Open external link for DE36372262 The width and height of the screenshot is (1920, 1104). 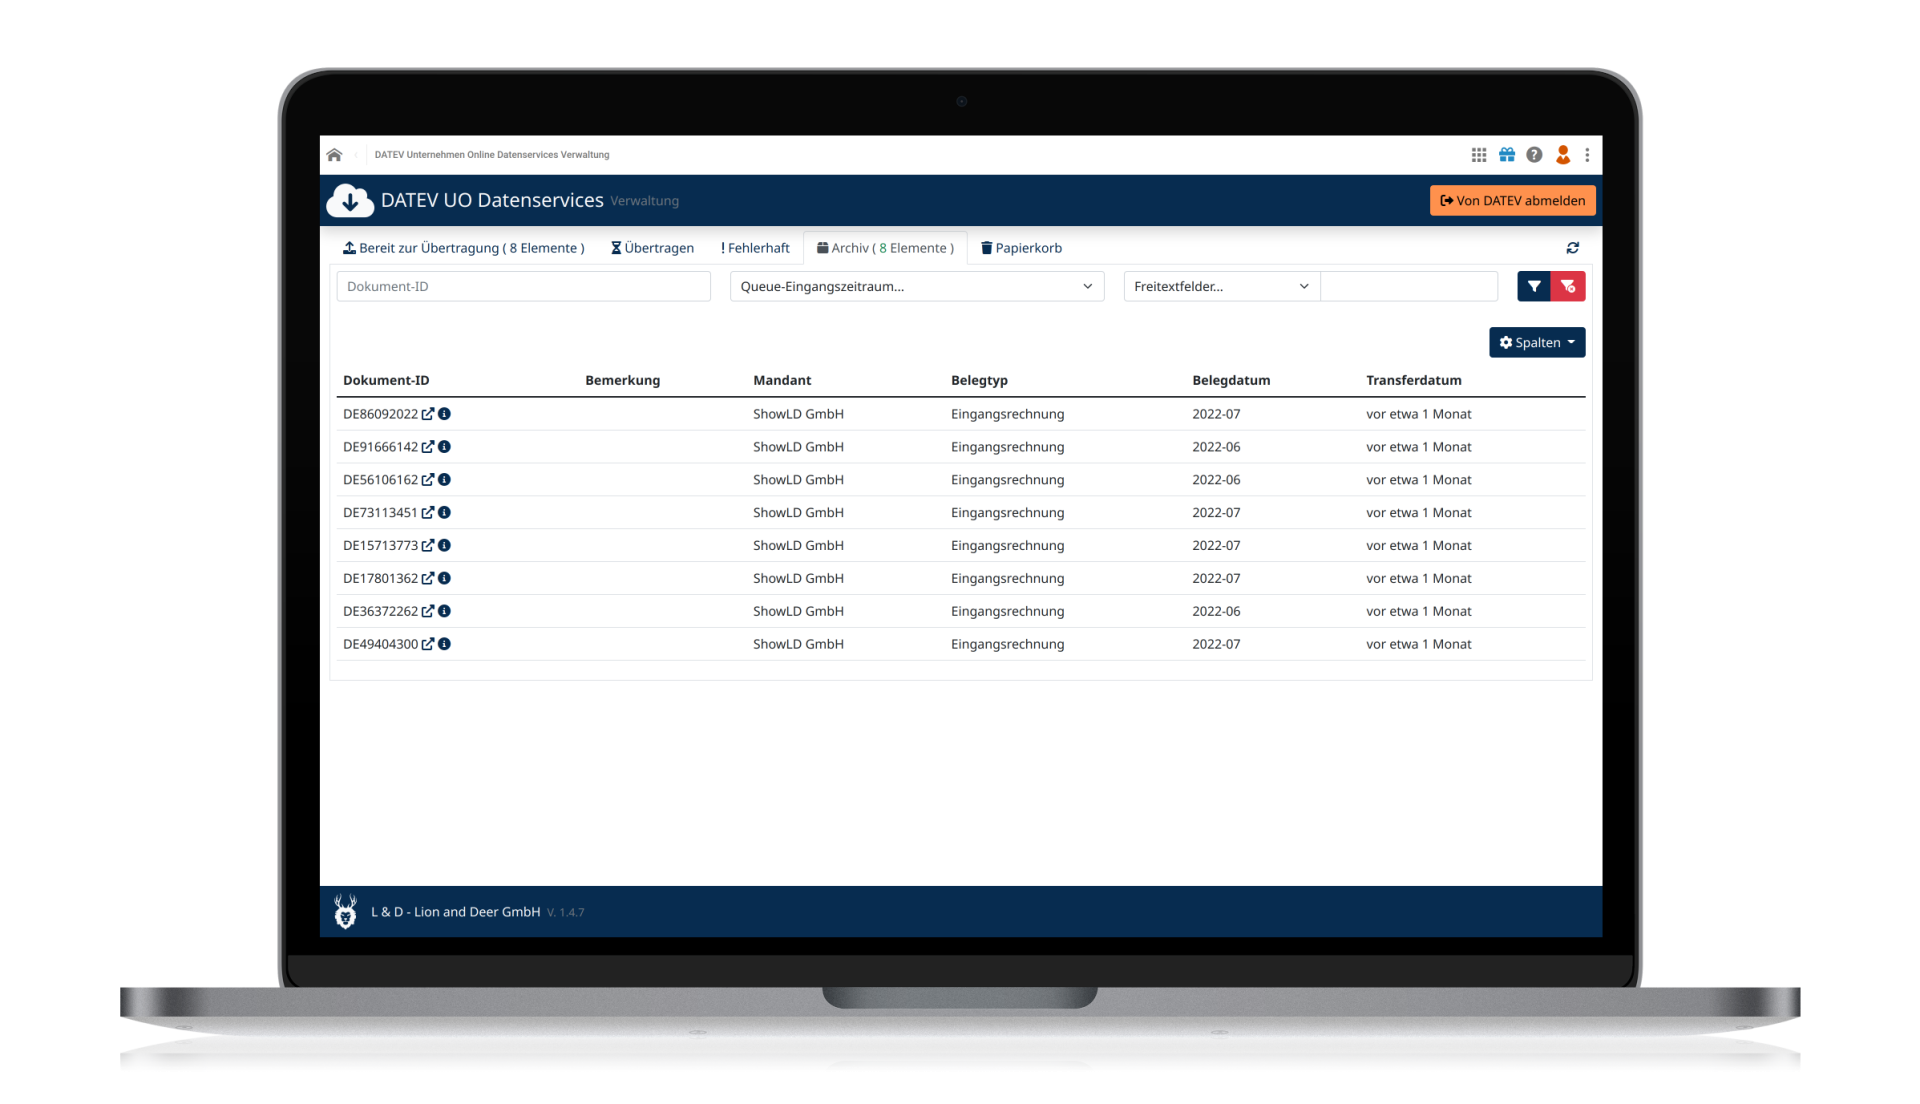428,611
